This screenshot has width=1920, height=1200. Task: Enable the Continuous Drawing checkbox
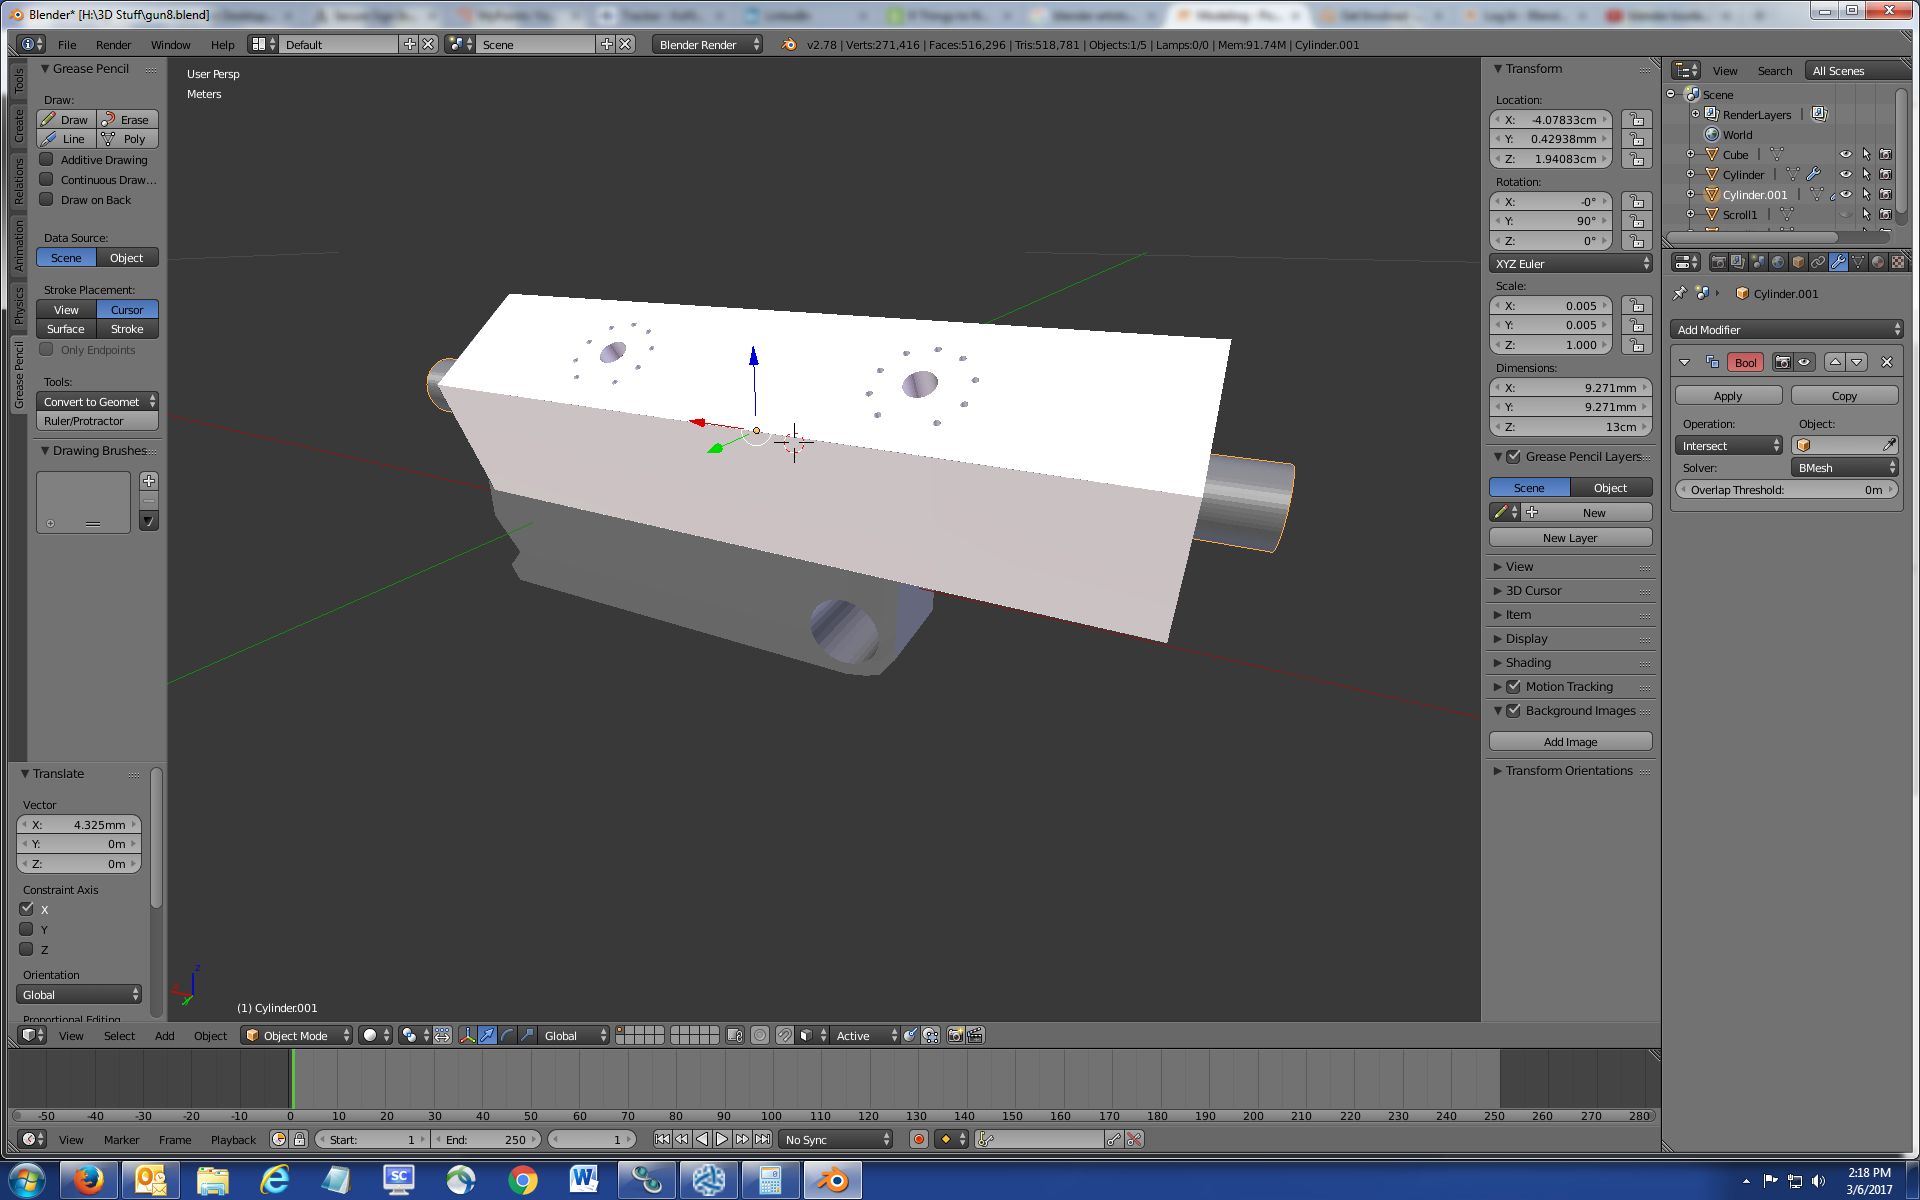click(x=46, y=179)
